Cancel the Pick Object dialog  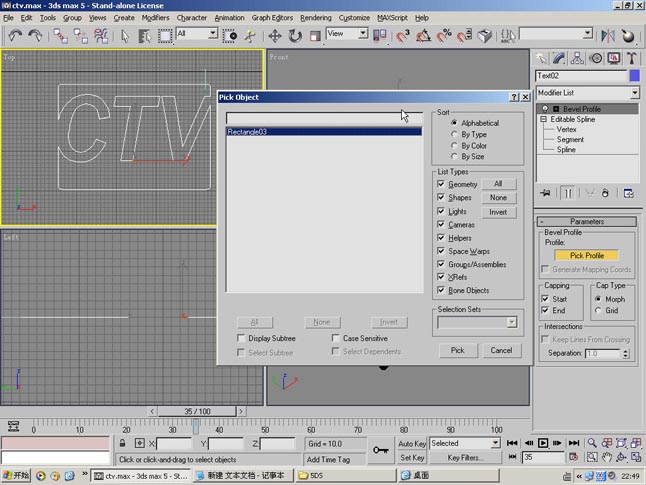point(501,350)
